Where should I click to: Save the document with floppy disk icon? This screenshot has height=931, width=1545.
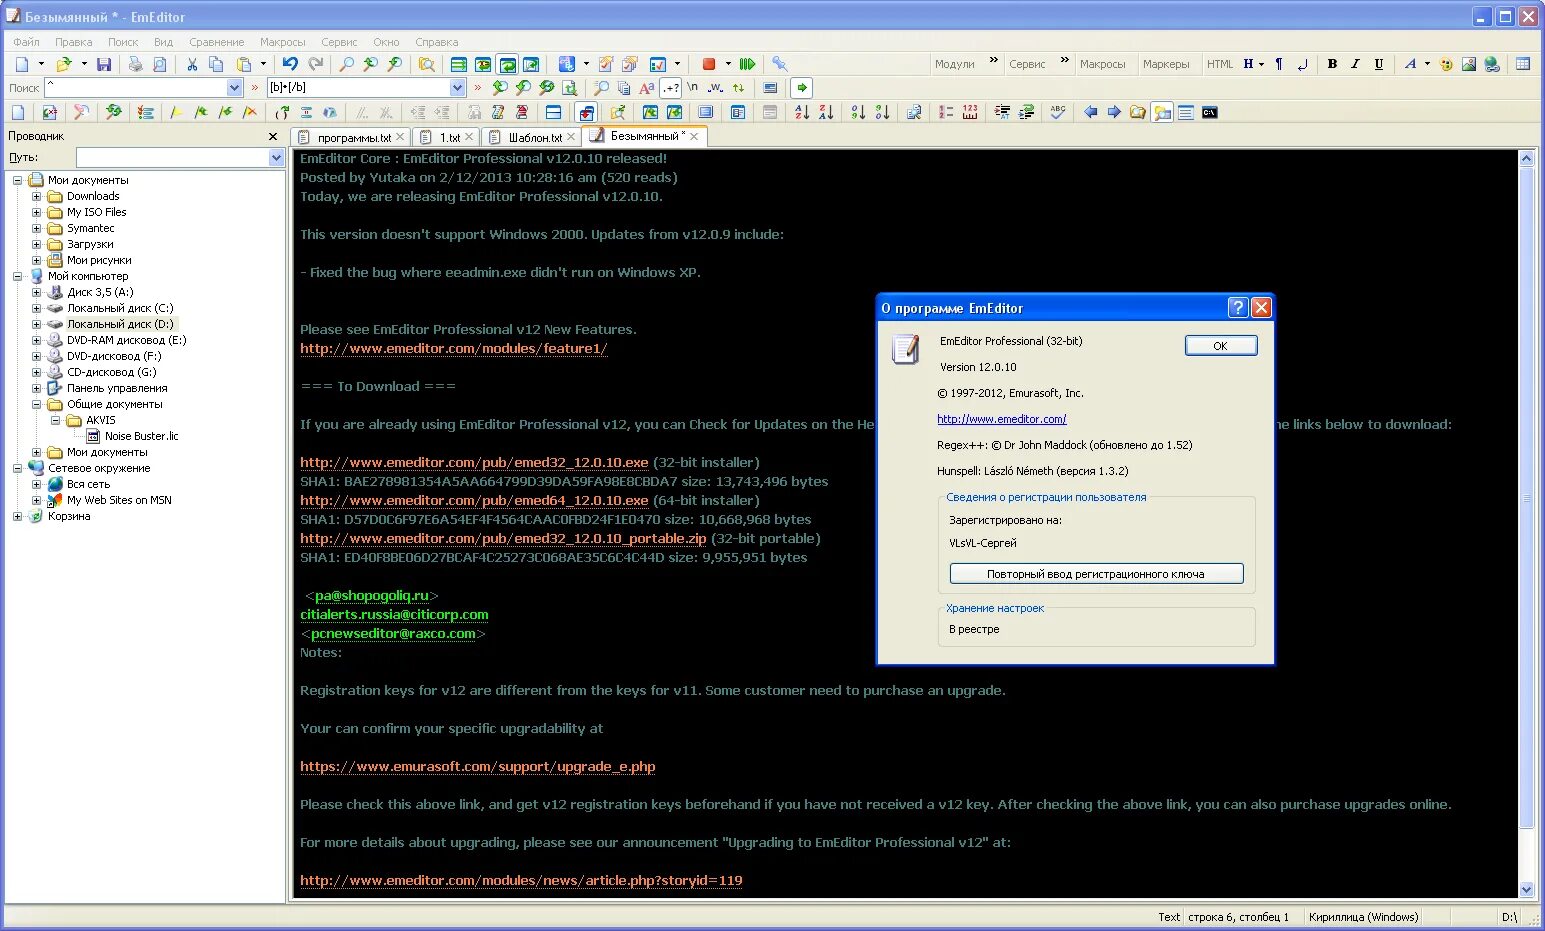tap(103, 64)
